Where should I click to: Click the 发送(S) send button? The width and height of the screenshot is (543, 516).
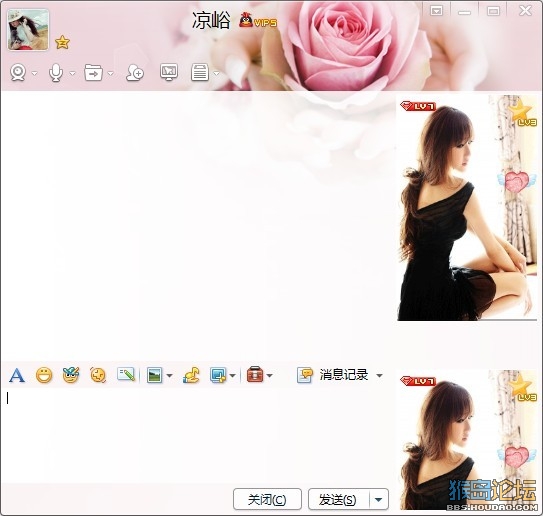point(338,499)
